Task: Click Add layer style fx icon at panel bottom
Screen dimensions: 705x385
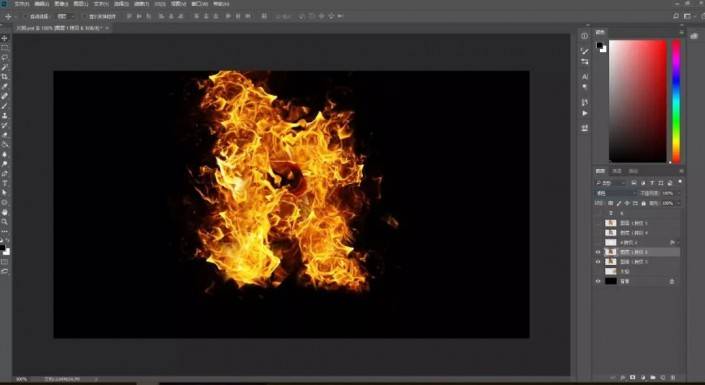Action: [623, 377]
